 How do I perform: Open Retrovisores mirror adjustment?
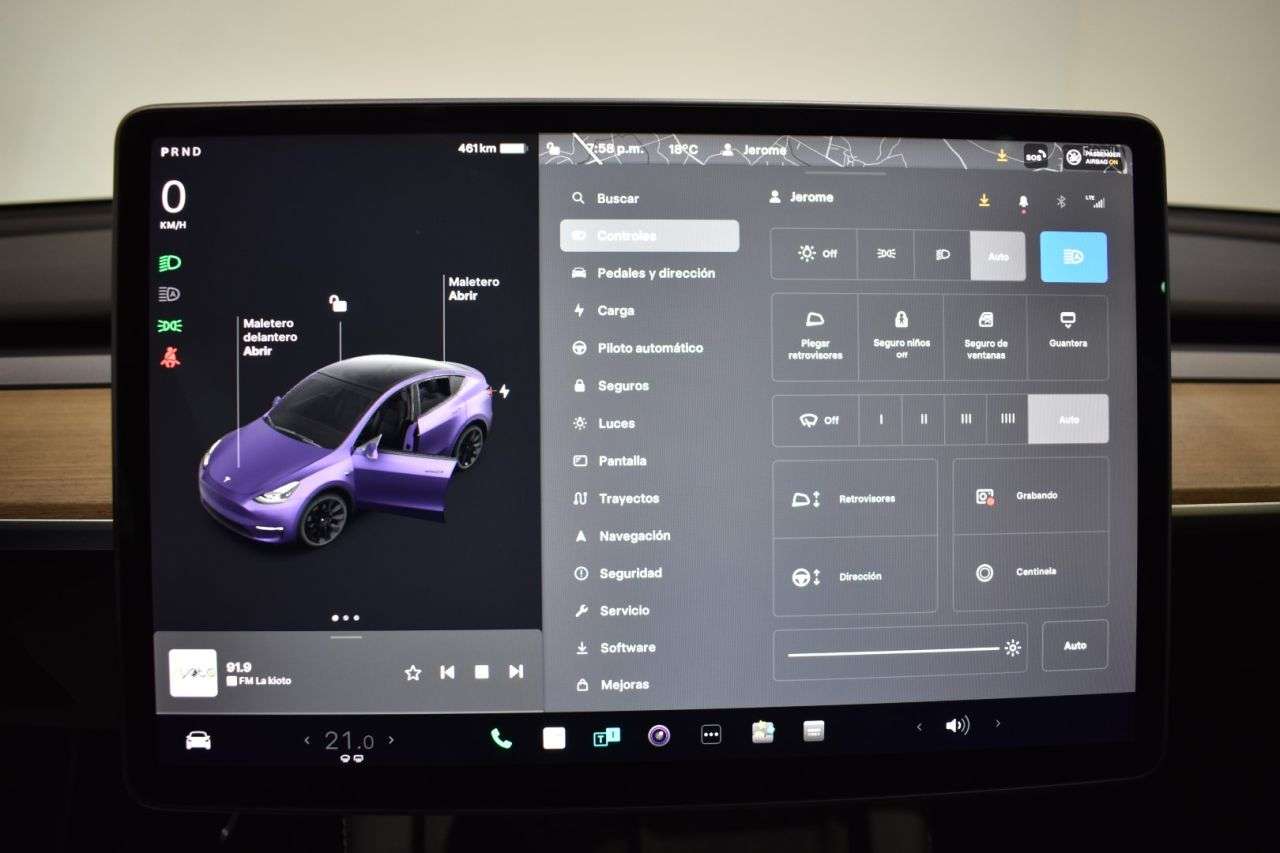pyautogui.click(x=855, y=497)
